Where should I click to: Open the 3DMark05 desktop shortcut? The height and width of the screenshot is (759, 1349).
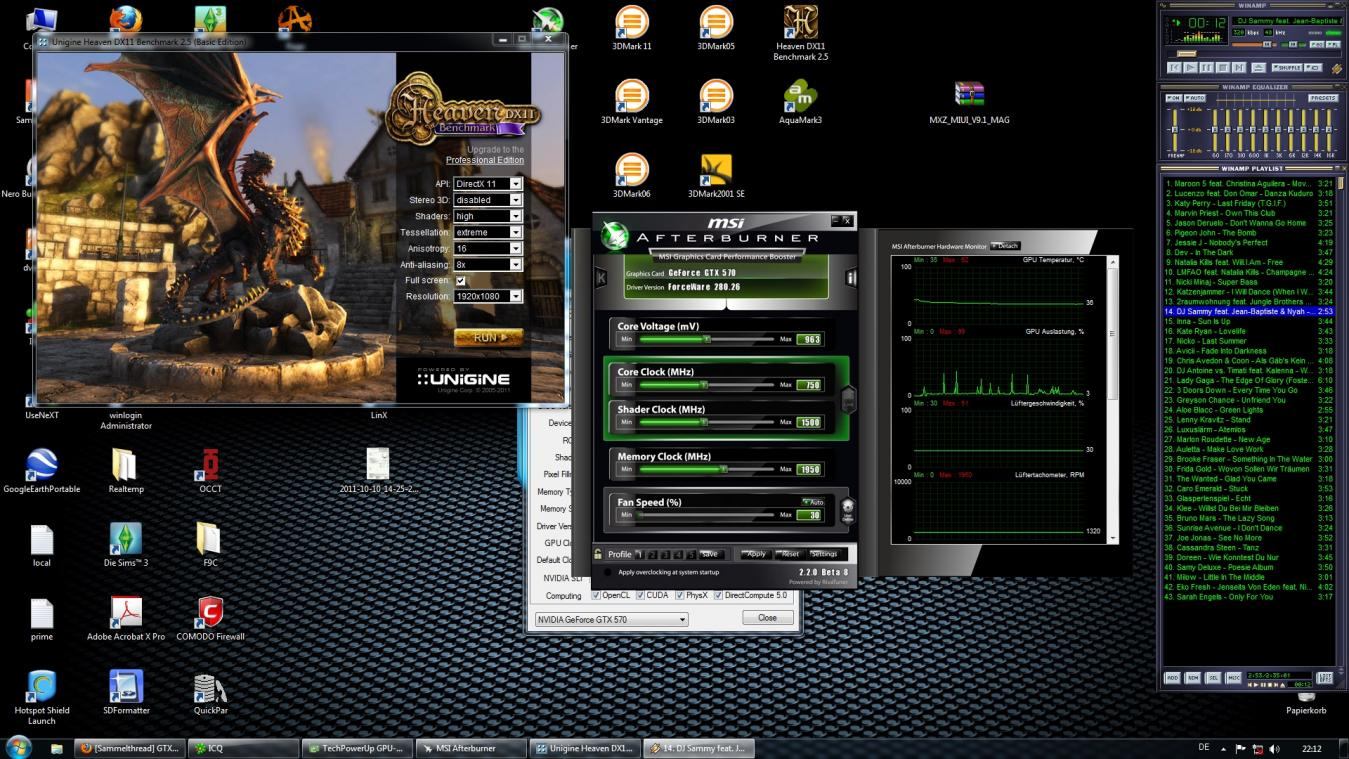point(715,27)
